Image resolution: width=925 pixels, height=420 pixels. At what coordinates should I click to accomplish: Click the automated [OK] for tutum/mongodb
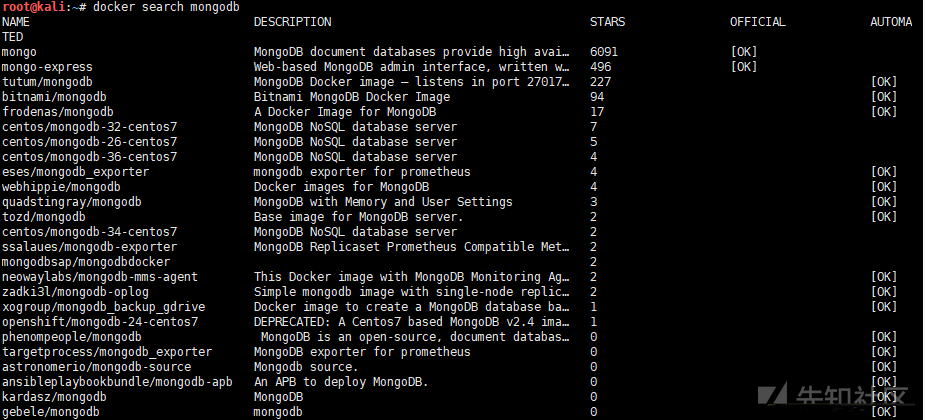click(x=884, y=82)
